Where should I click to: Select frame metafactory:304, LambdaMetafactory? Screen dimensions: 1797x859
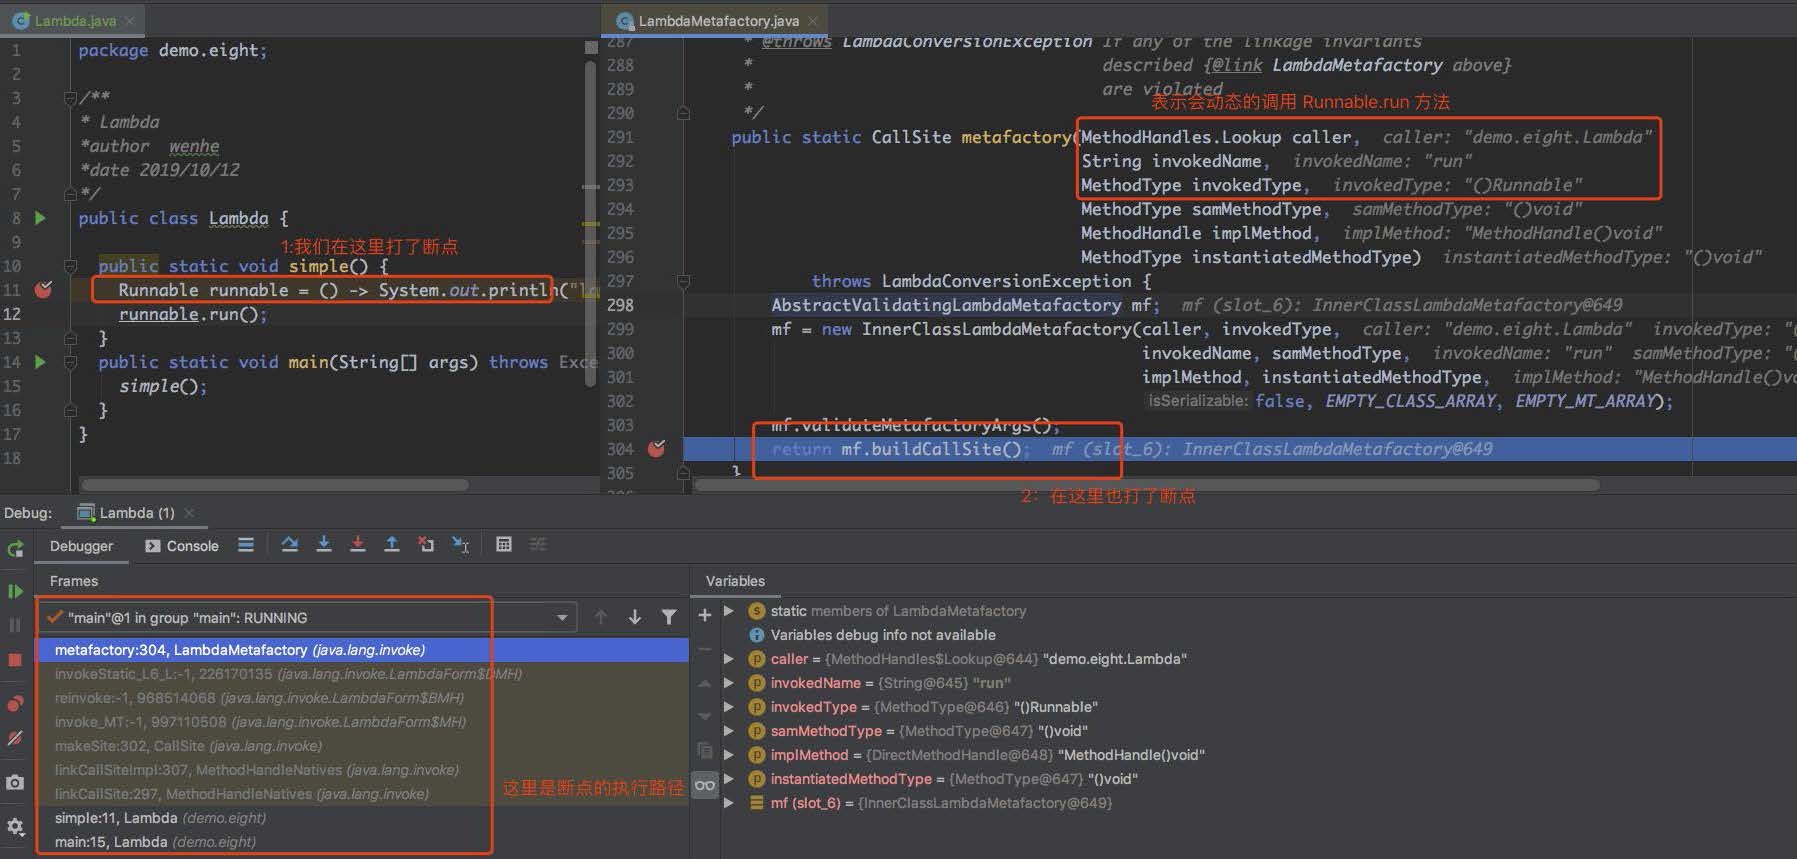[x=362, y=650]
